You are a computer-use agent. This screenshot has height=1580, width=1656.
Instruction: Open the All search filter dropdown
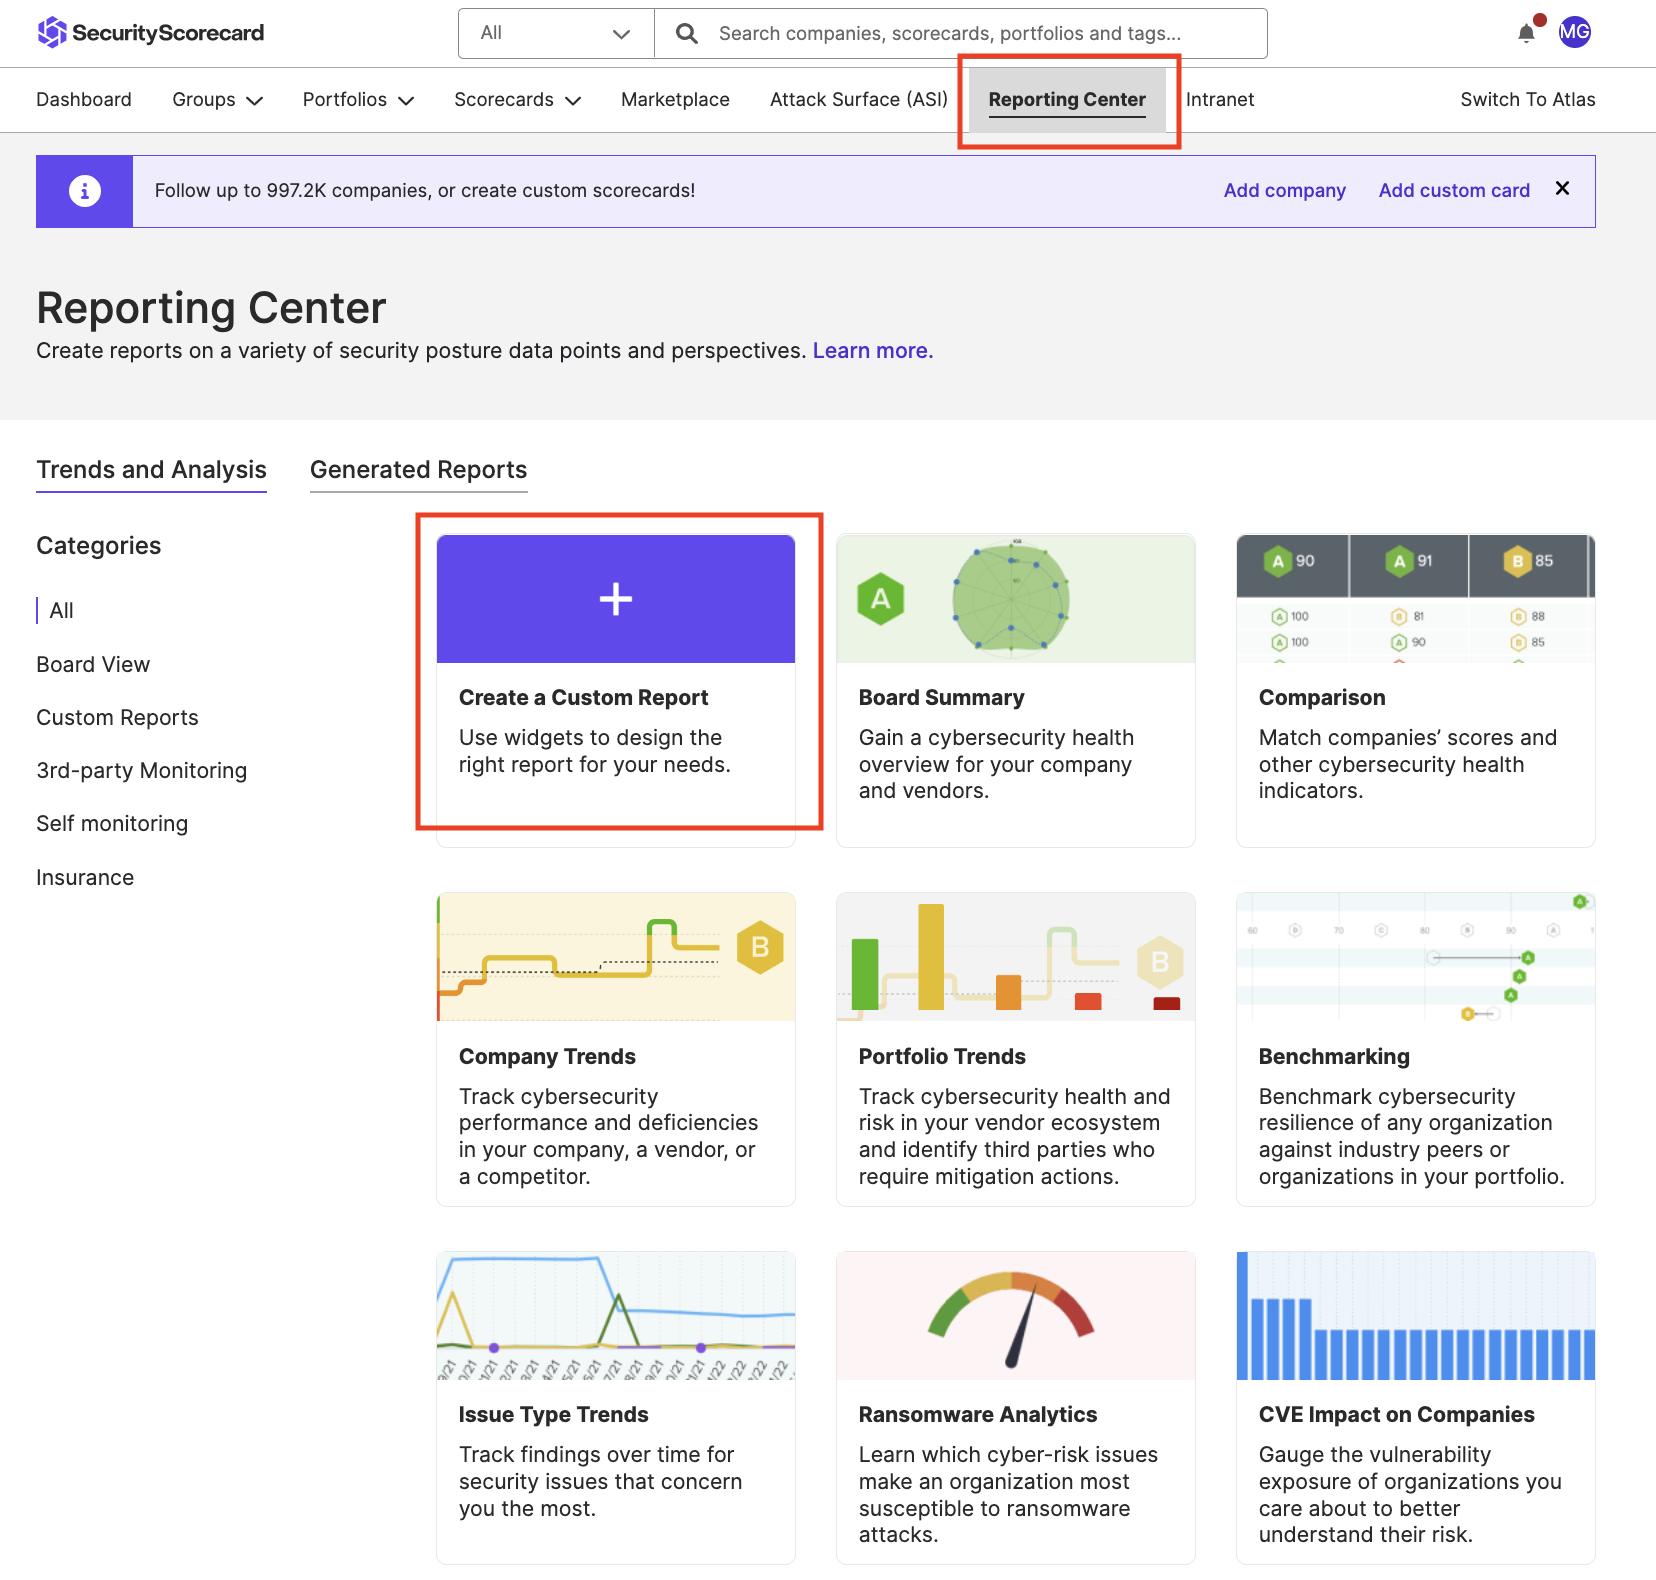(x=556, y=34)
